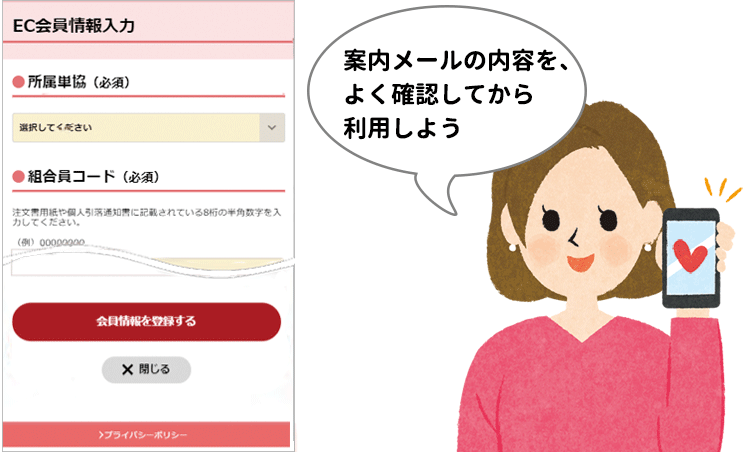
Task: Click the red heart on the smartphone screen
Action: [x=690, y=256]
